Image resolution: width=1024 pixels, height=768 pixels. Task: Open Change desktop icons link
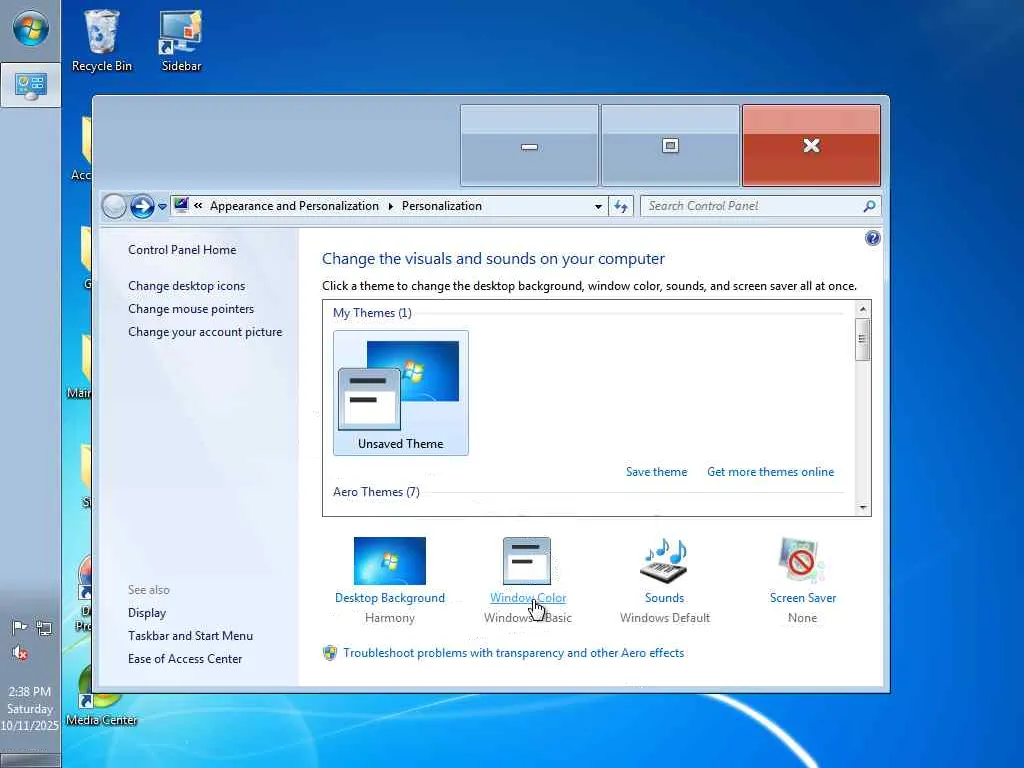[x=187, y=285]
